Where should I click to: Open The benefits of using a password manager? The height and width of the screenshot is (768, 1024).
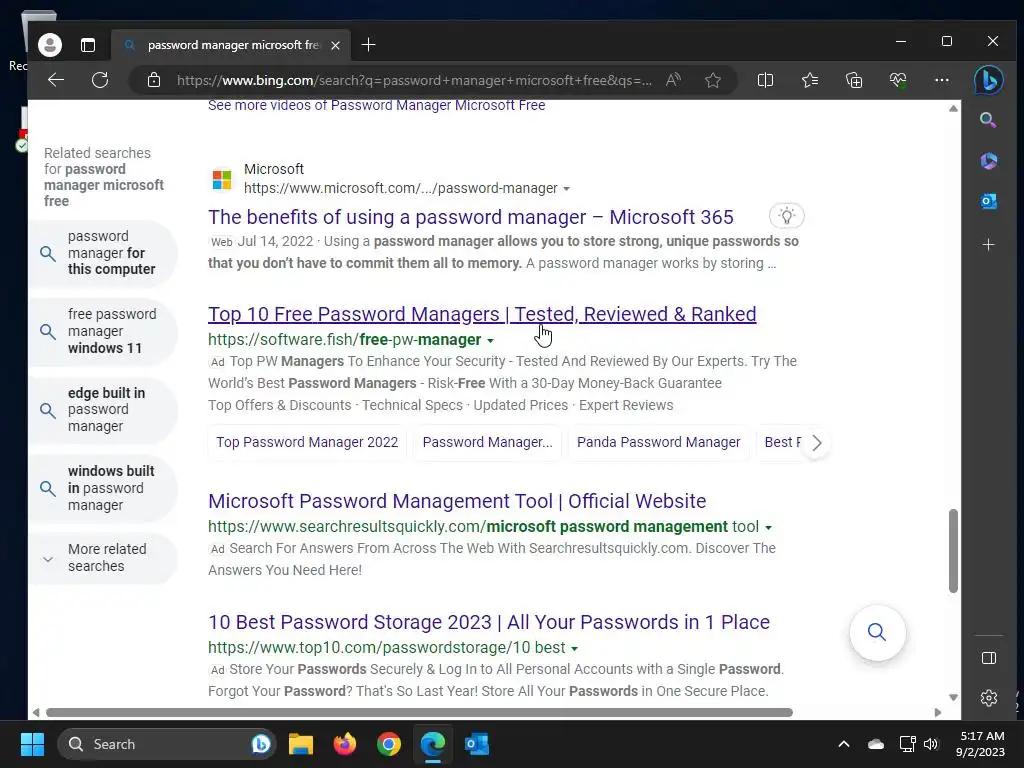471,217
